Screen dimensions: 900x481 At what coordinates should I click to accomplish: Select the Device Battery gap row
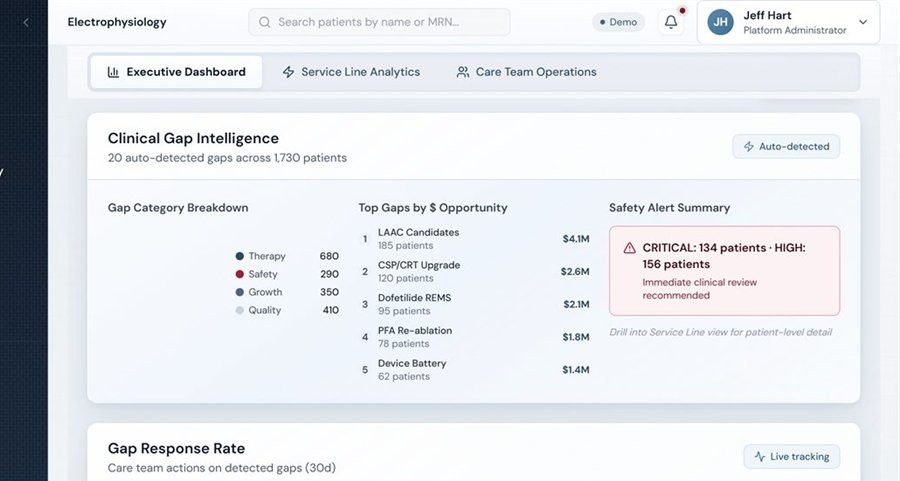(474, 370)
